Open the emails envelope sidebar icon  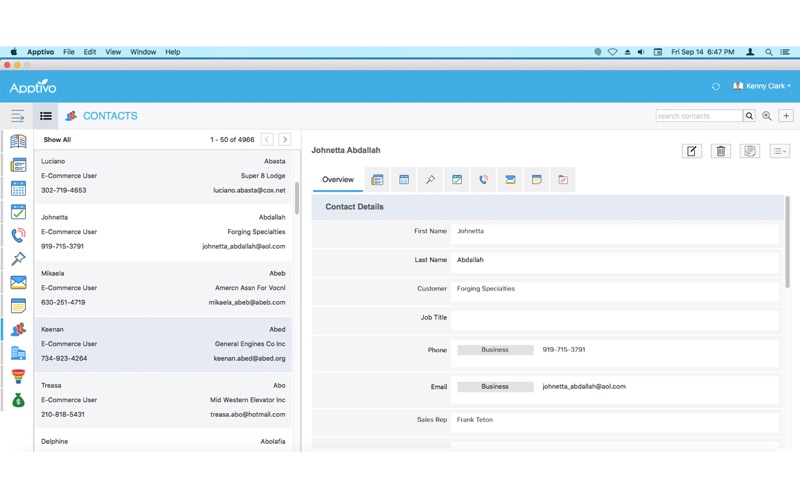pyautogui.click(x=18, y=282)
